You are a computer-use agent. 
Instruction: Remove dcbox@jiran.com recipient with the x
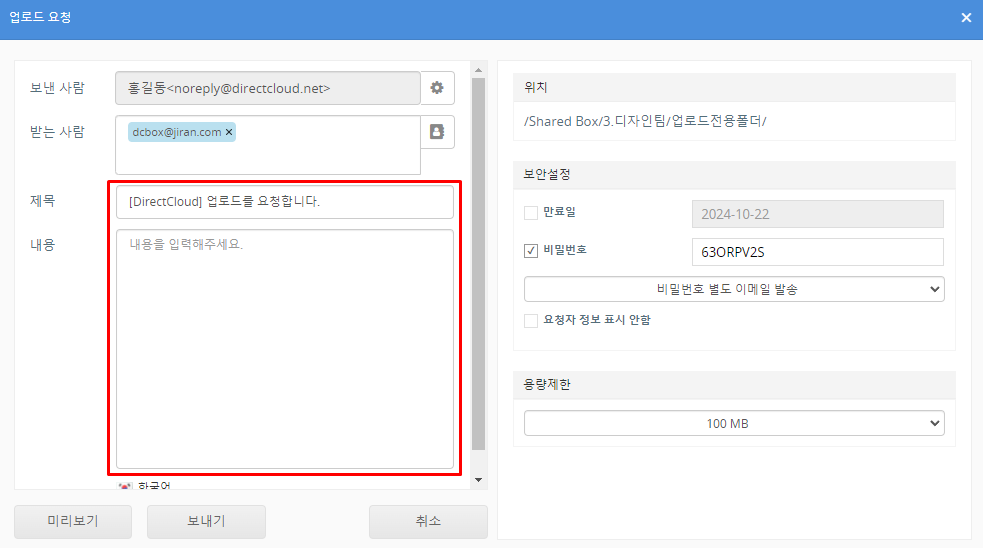click(229, 132)
